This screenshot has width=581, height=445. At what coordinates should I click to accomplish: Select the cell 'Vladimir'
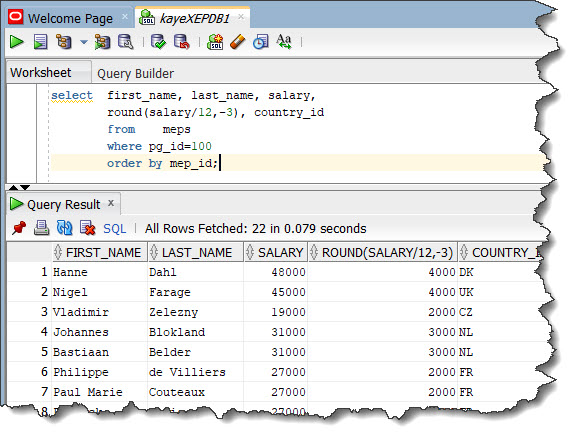click(99, 312)
